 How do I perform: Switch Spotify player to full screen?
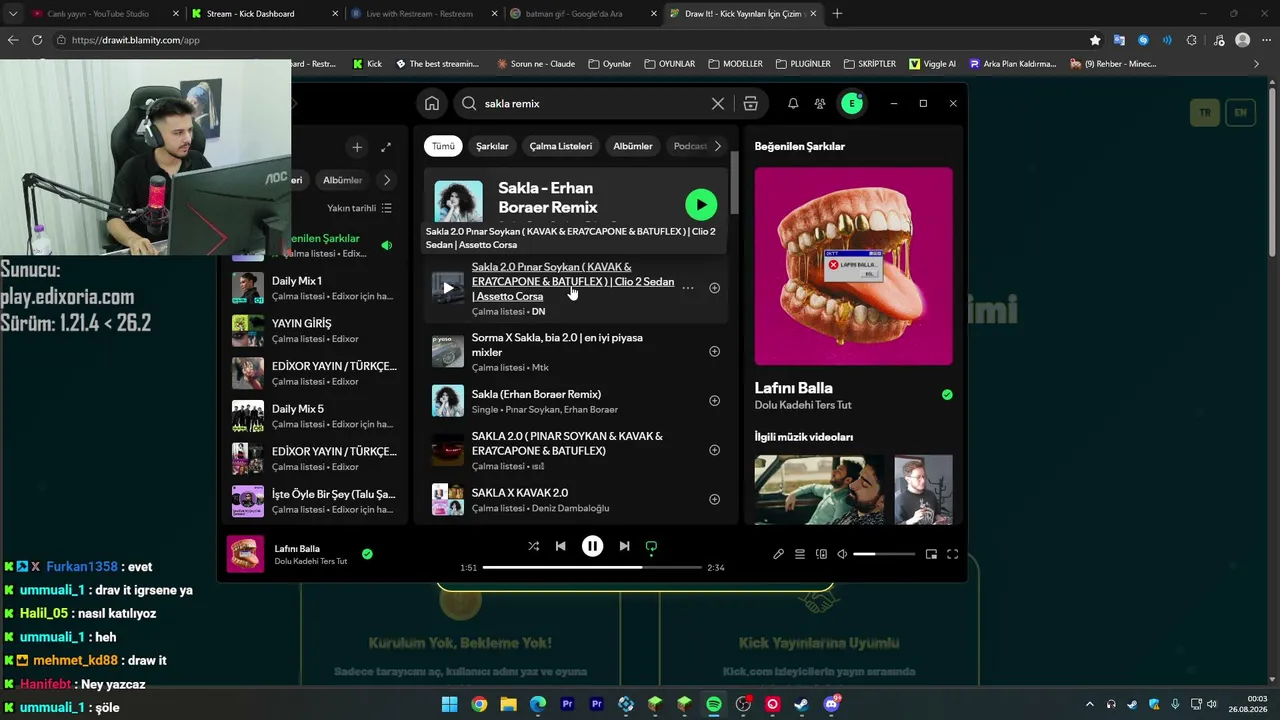point(953,554)
